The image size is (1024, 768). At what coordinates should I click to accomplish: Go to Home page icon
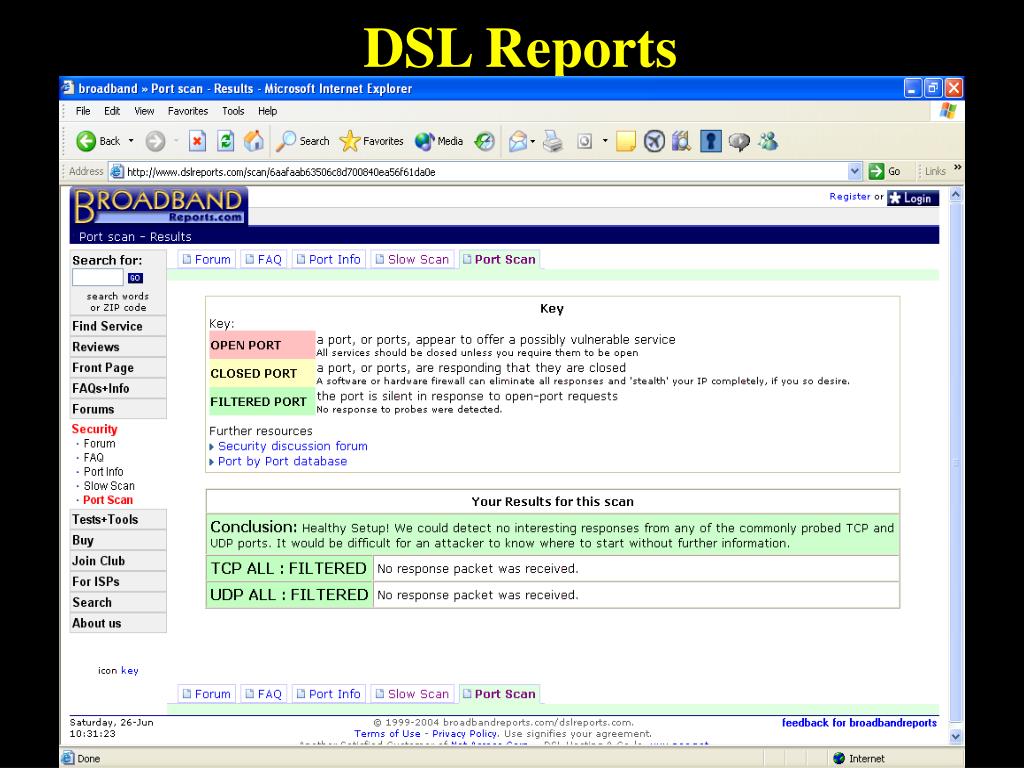pos(254,141)
